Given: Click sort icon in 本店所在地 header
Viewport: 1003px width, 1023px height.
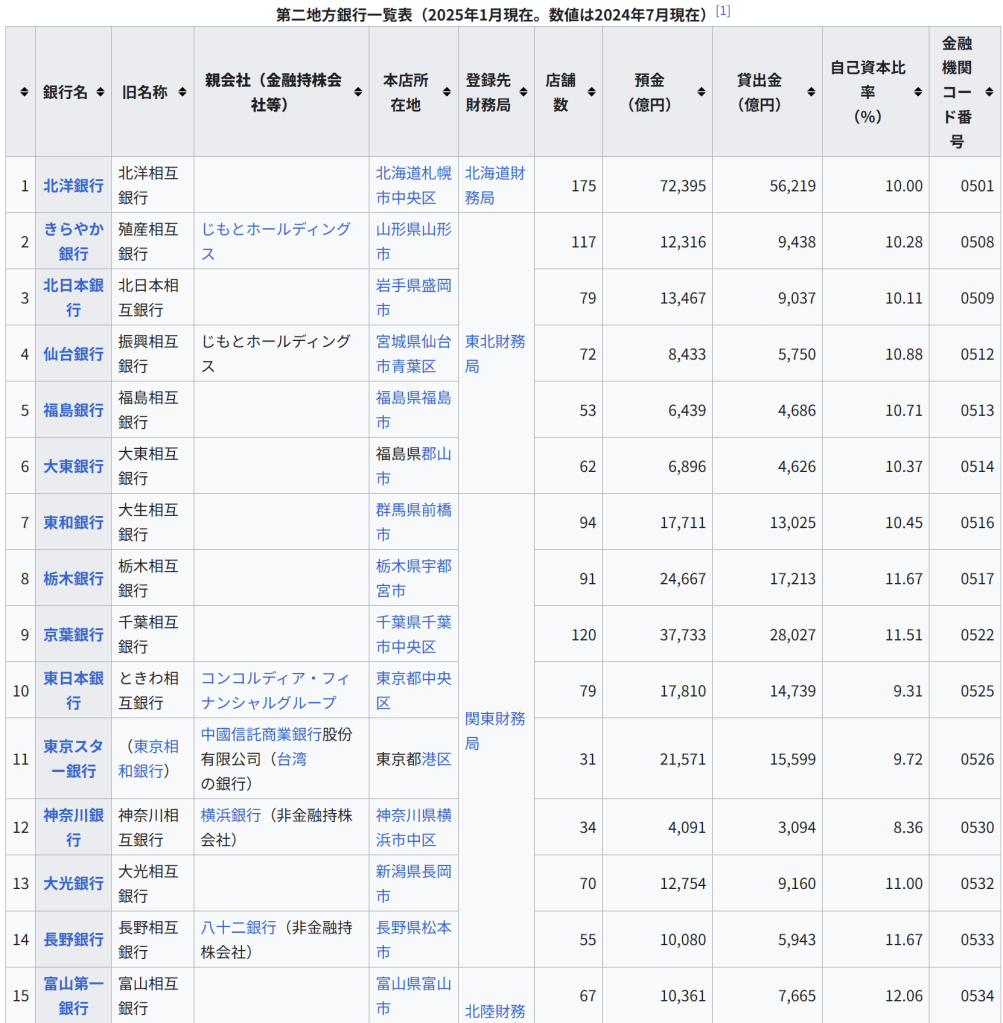Looking at the screenshot, I should (447, 92).
